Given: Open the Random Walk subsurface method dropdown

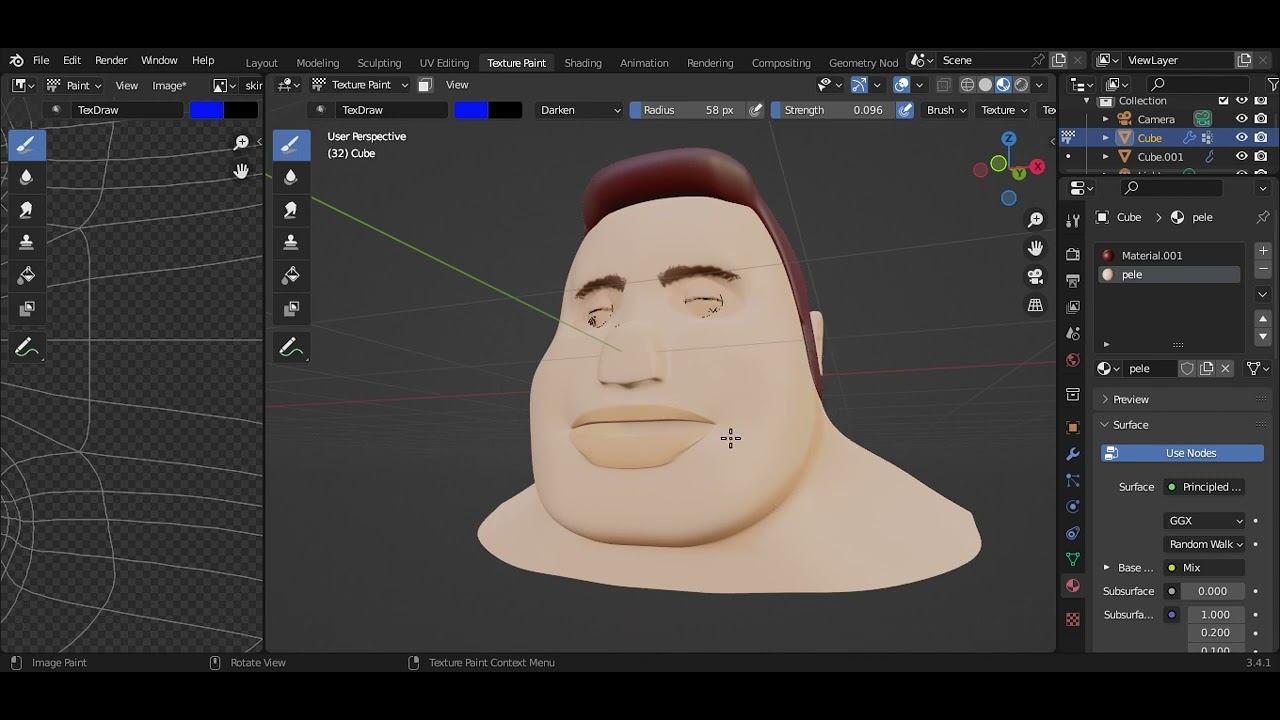Looking at the screenshot, I should point(1205,544).
